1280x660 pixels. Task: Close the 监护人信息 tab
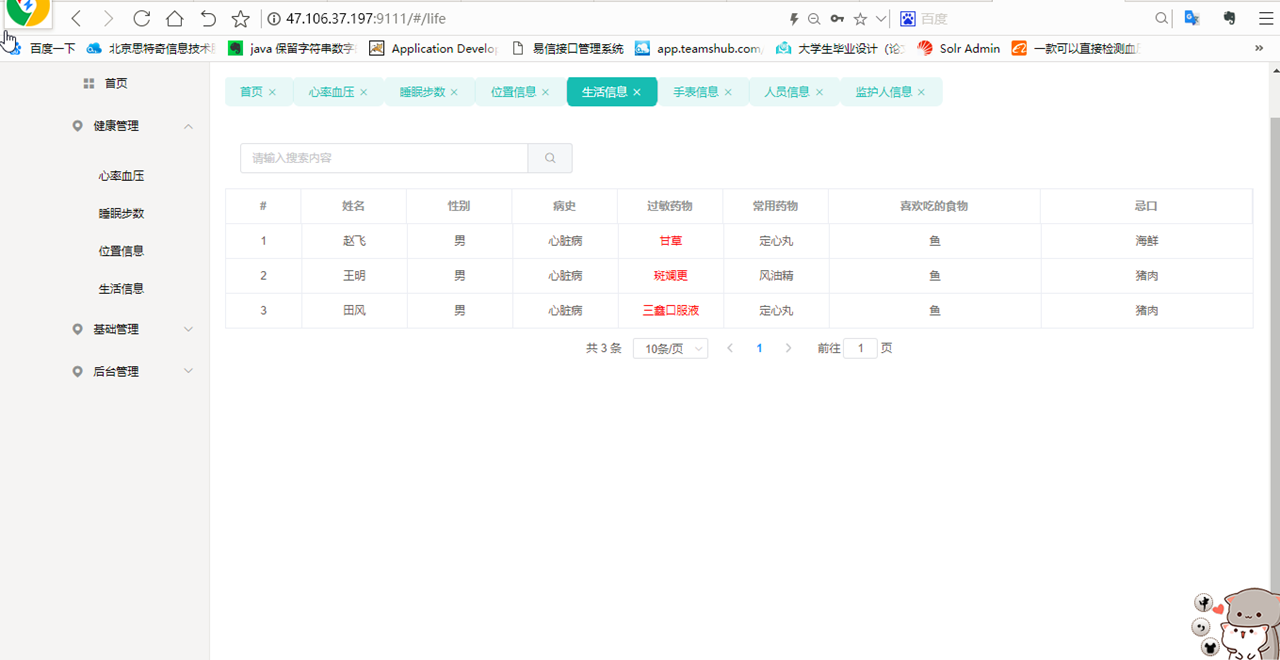921,92
